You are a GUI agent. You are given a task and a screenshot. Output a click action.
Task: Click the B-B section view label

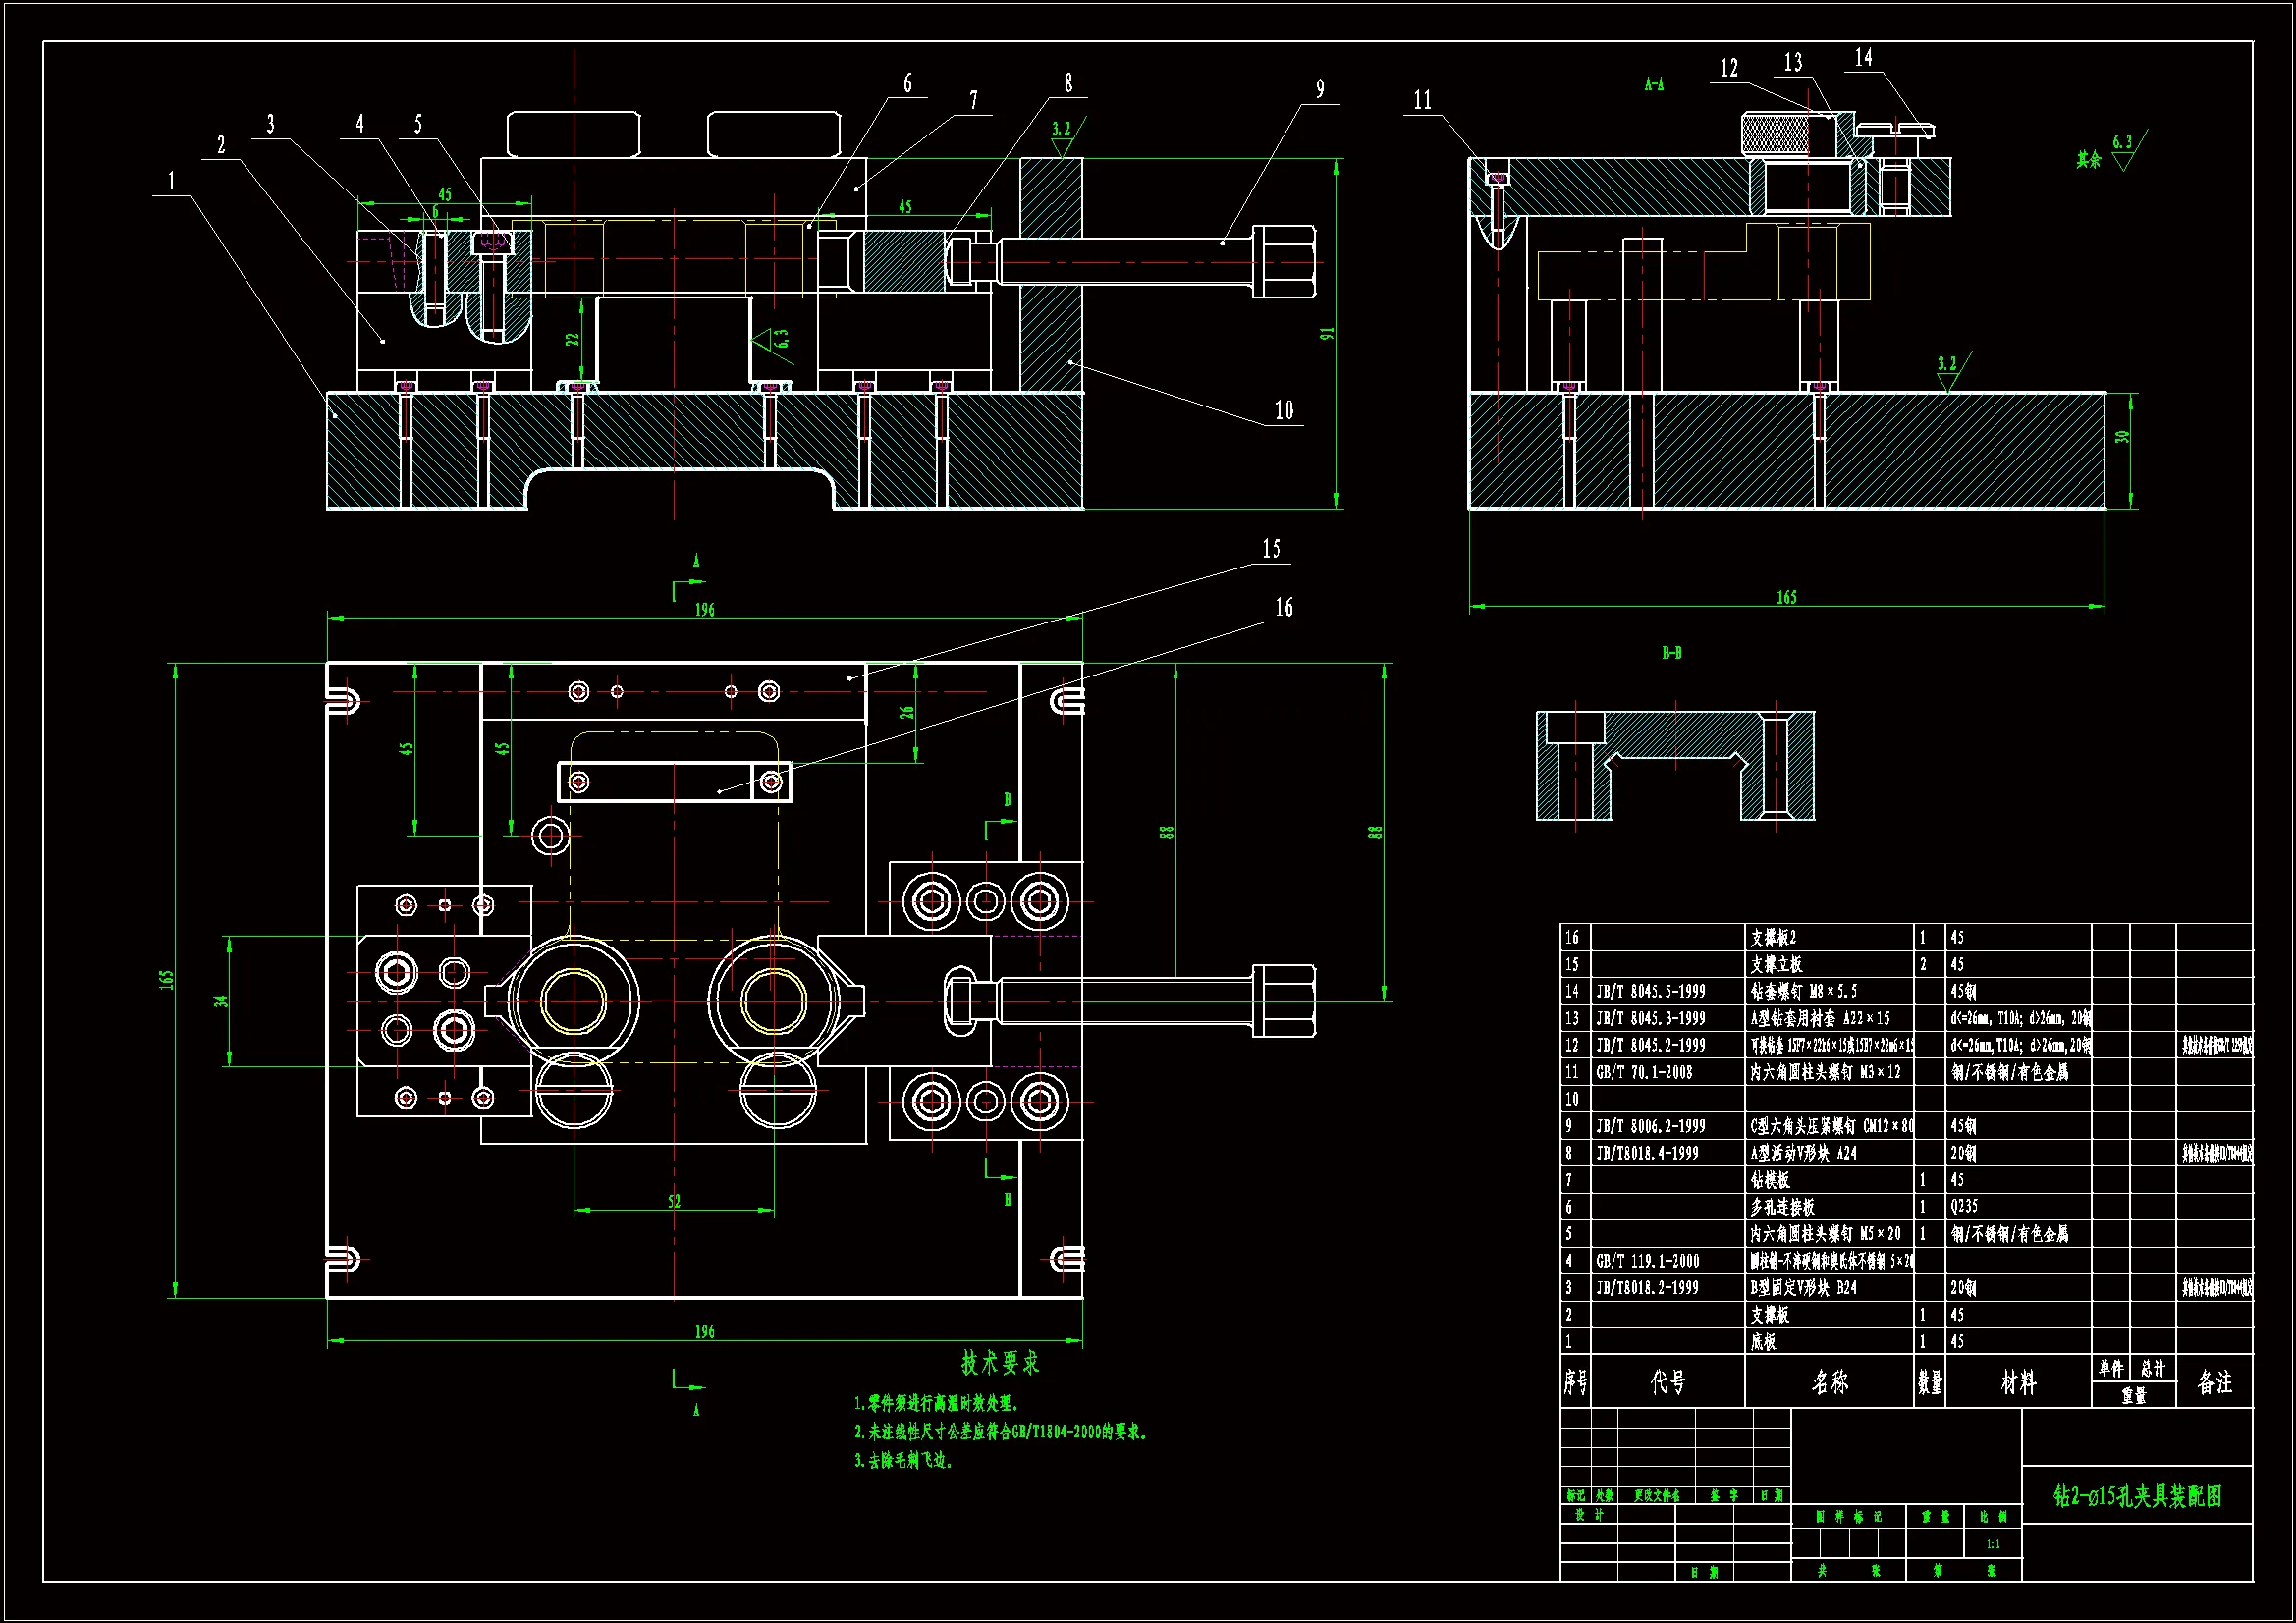click(x=1671, y=653)
